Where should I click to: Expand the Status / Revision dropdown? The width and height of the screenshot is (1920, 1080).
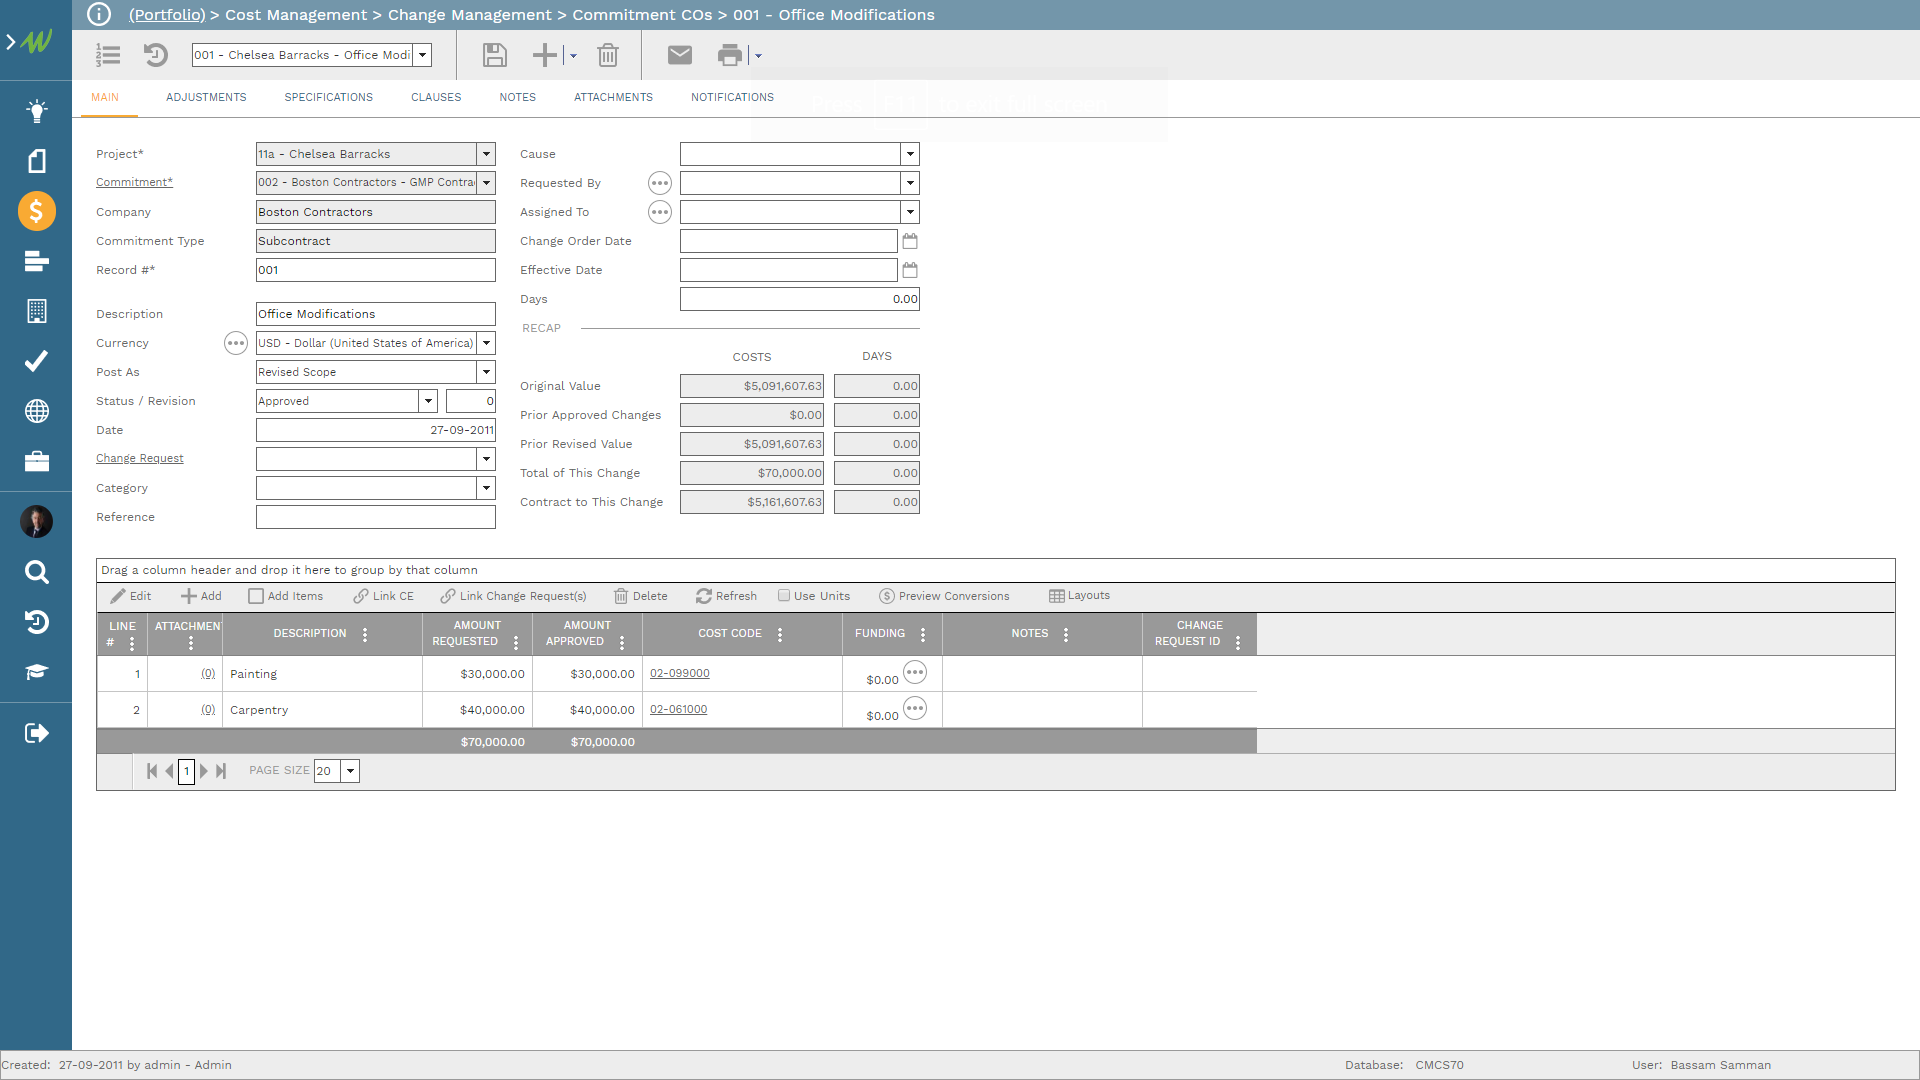coord(428,400)
